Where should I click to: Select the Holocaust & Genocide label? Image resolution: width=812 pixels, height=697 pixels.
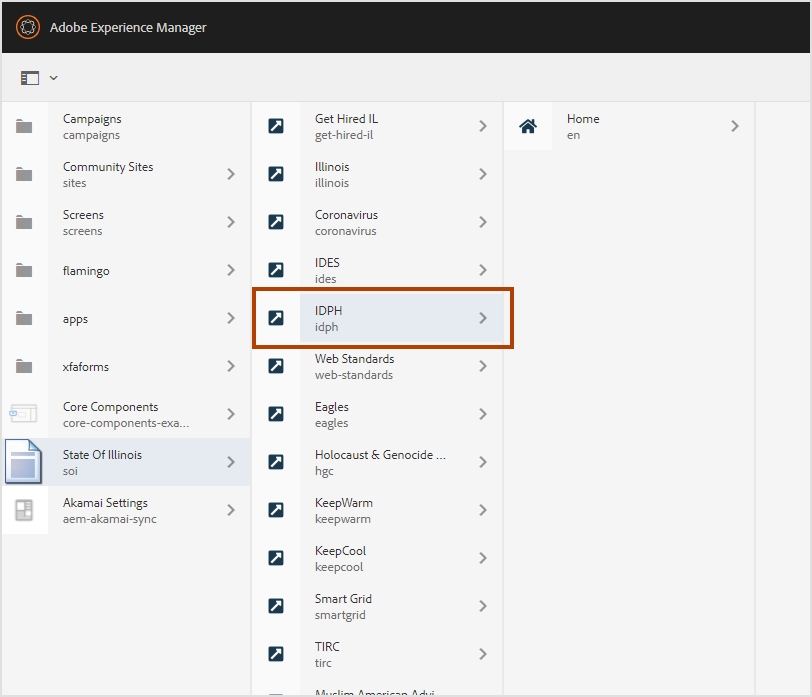[380, 455]
